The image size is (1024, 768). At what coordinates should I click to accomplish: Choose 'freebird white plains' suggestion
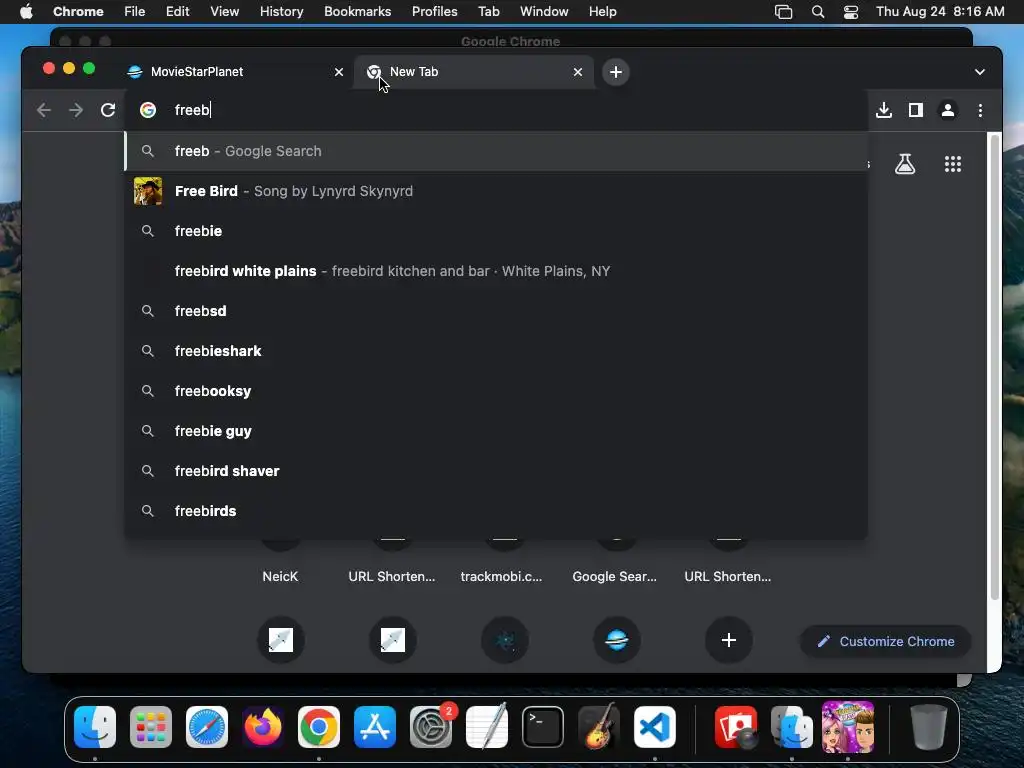[496, 271]
